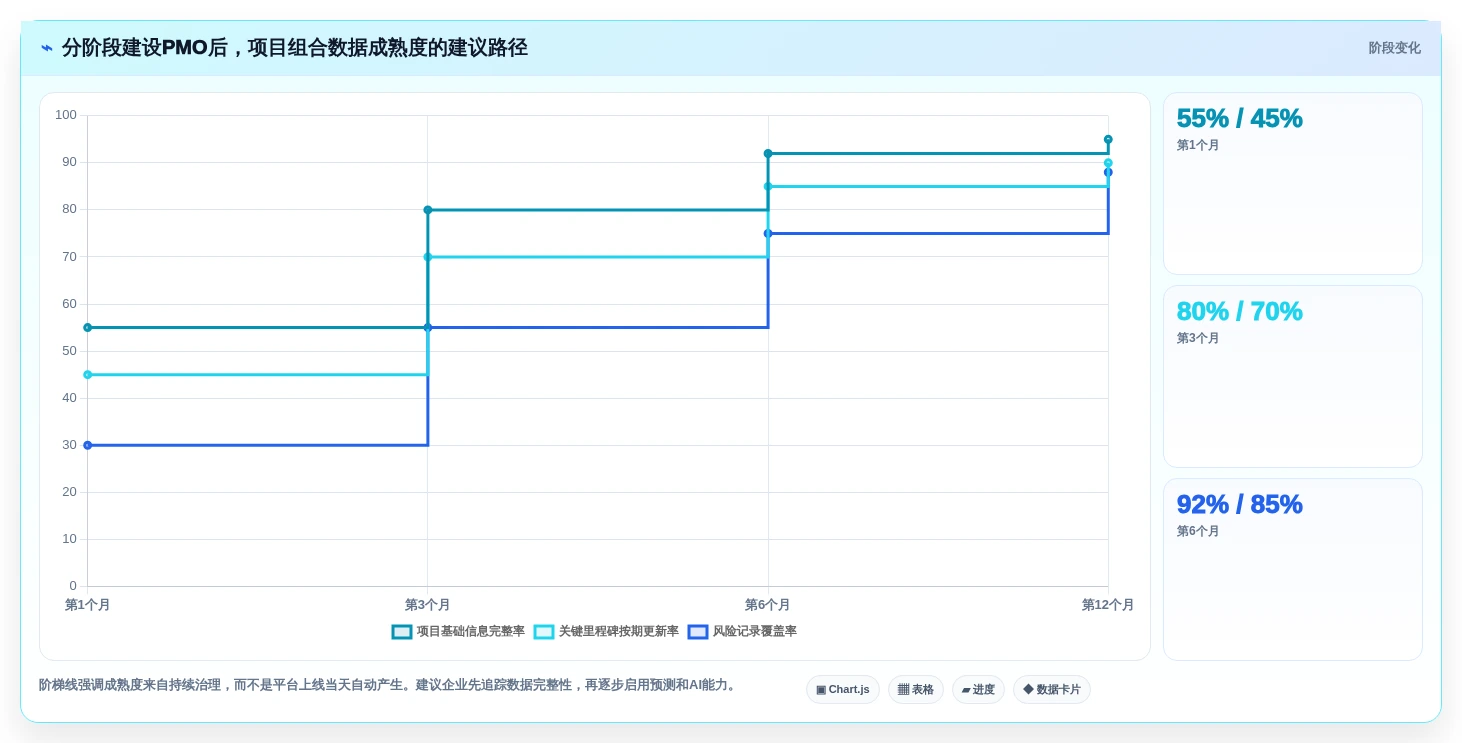Click 里程碑更新率 point at 第3个月 (70)
This screenshot has width=1462, height=743.
tap(428, 257)
